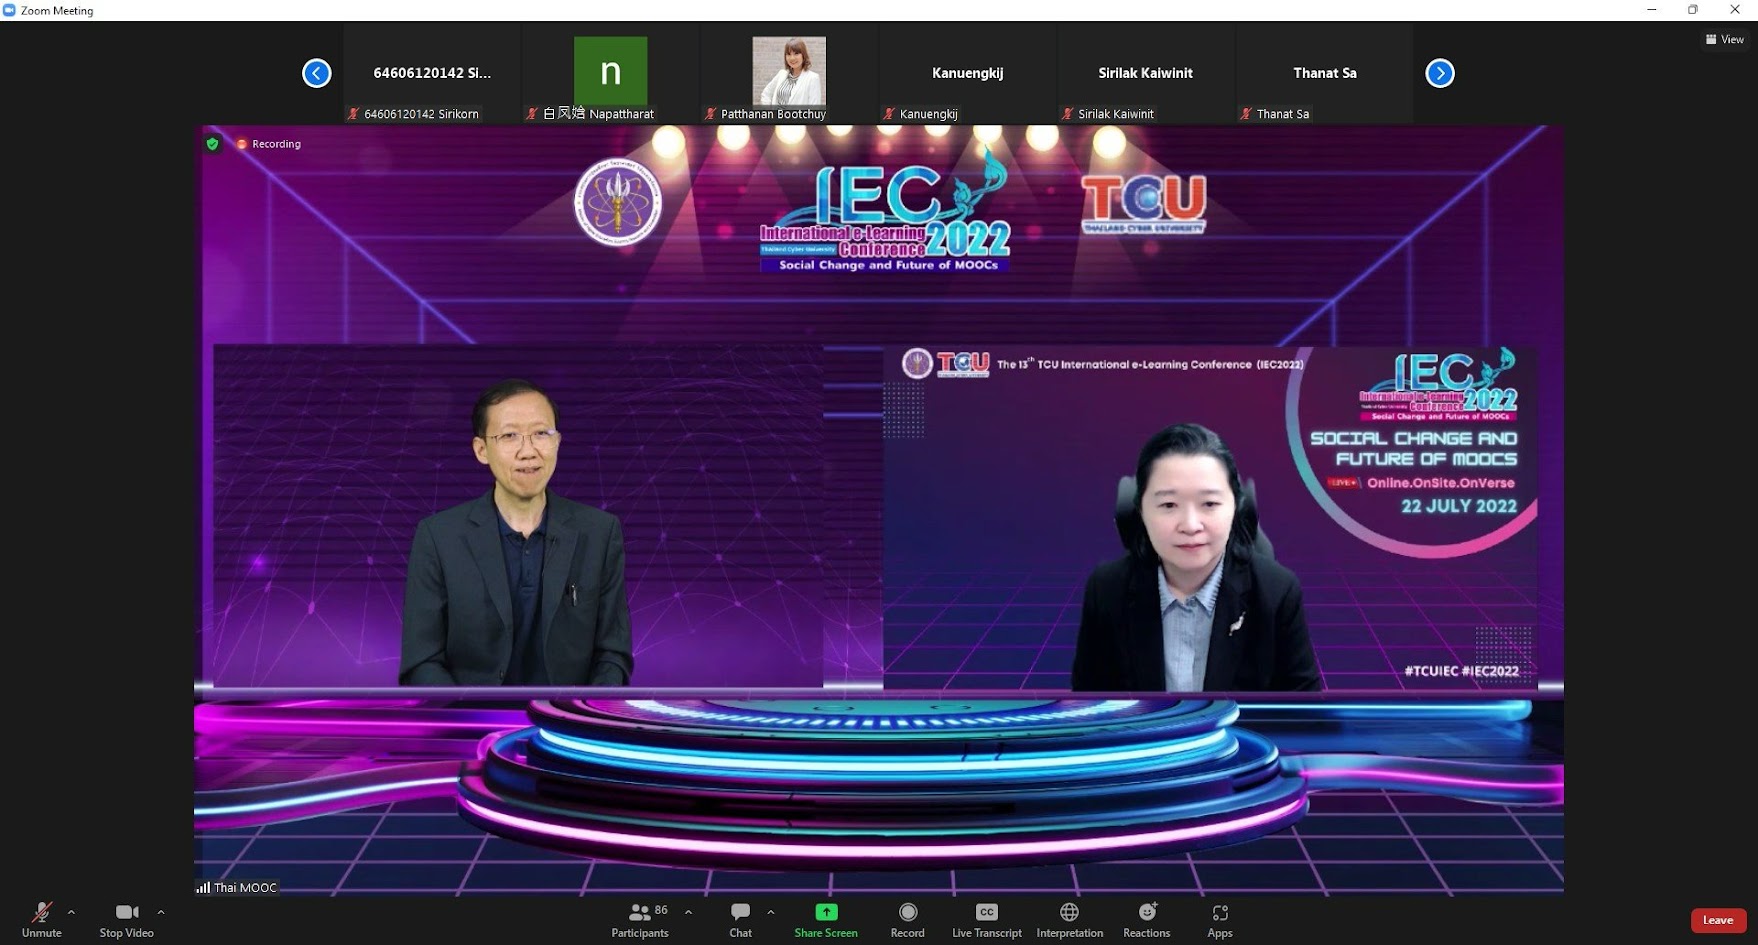This screenshot has height=945, width=1758.
Task: Open the View layout menu
Action: pyautogui.click(x=1724, y=39)
